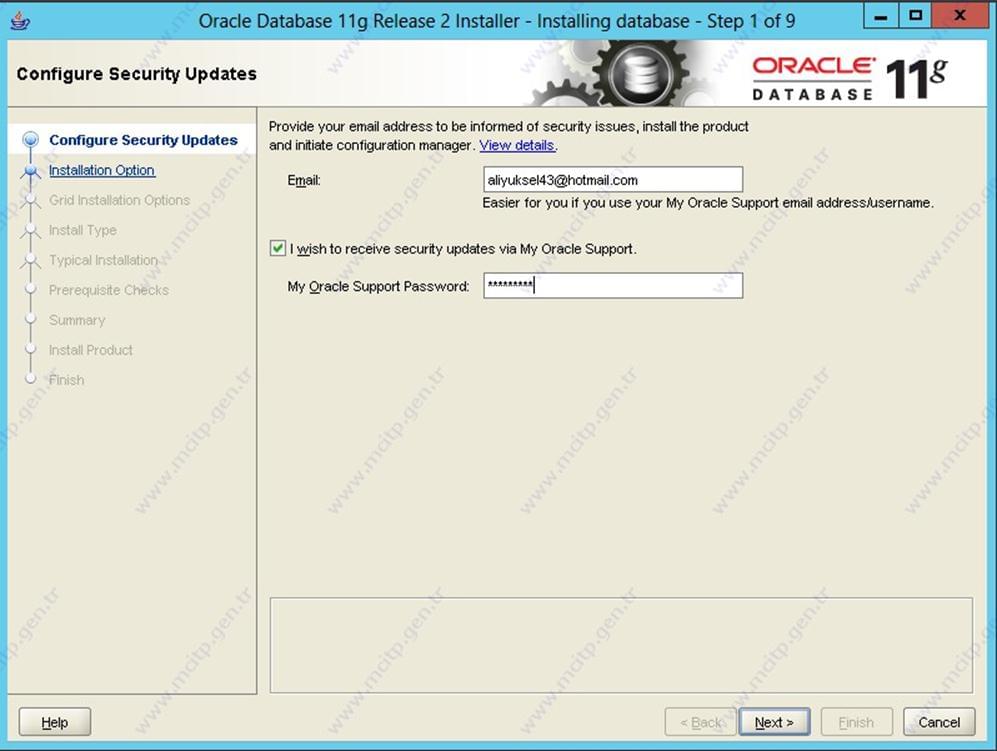997x751 pixels.
Task: Select the Typical Installation step
Action: pos(103,260)
